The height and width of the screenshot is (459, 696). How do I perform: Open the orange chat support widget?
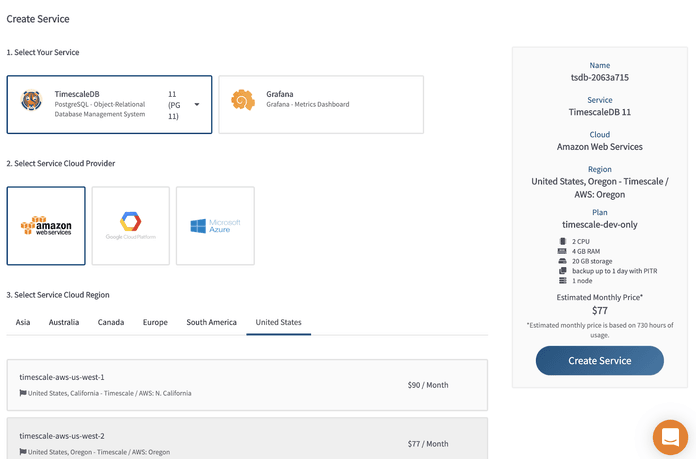pos(670,437)
